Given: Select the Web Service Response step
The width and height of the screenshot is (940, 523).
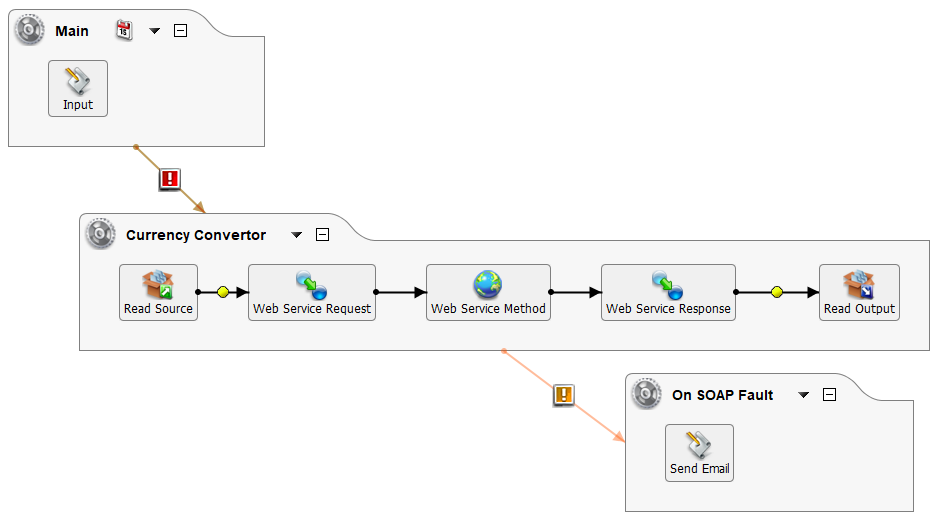Looking at the screenshot, I should click(x=668, y=292).
